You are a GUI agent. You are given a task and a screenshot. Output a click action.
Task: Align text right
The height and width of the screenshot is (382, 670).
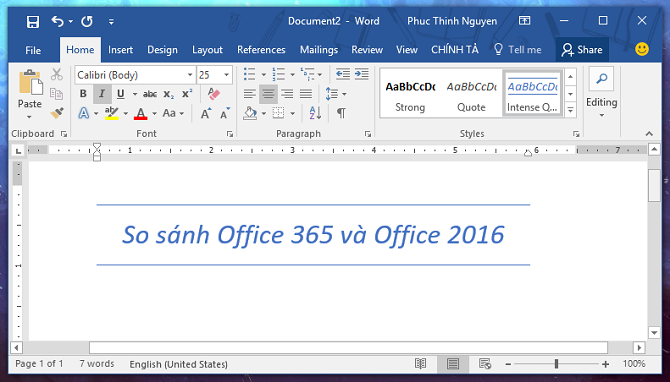[x=287, y=94]
